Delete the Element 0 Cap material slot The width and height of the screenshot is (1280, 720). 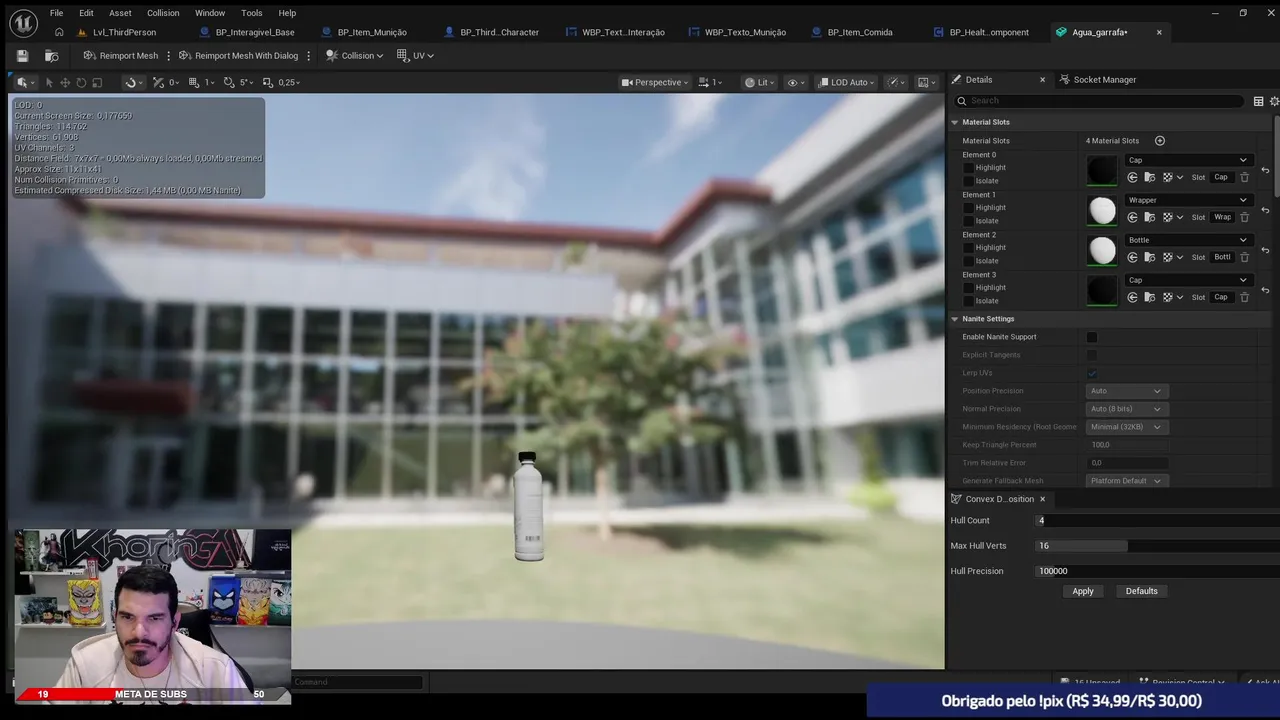[1244, 177]
